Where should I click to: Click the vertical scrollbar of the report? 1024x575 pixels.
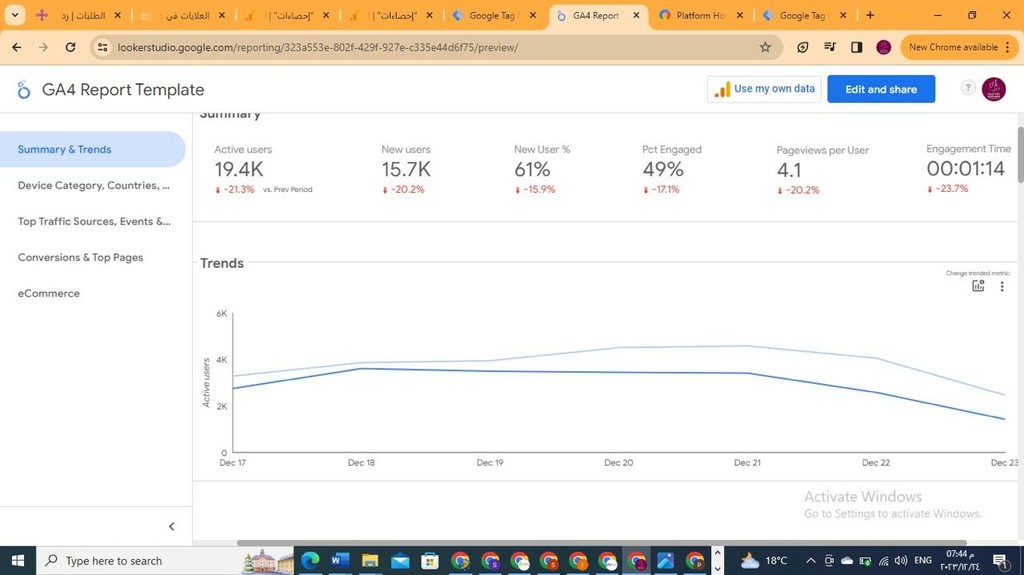coord(1020,154)
